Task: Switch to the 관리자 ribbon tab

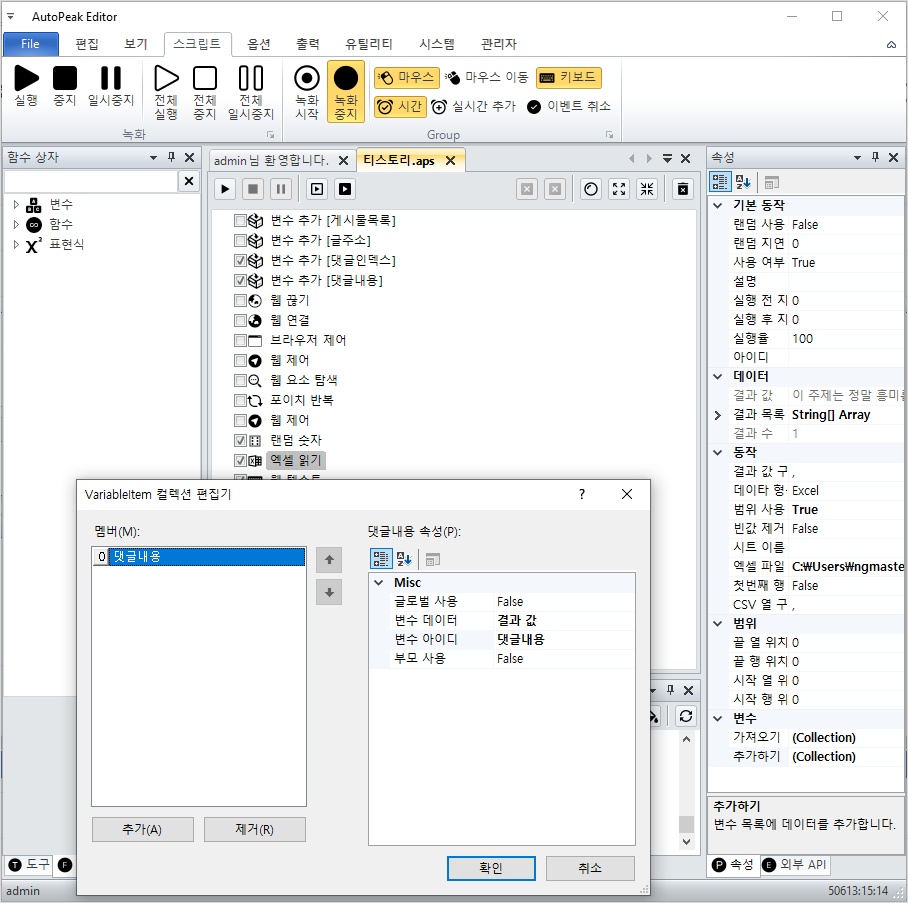Action: 499,44
